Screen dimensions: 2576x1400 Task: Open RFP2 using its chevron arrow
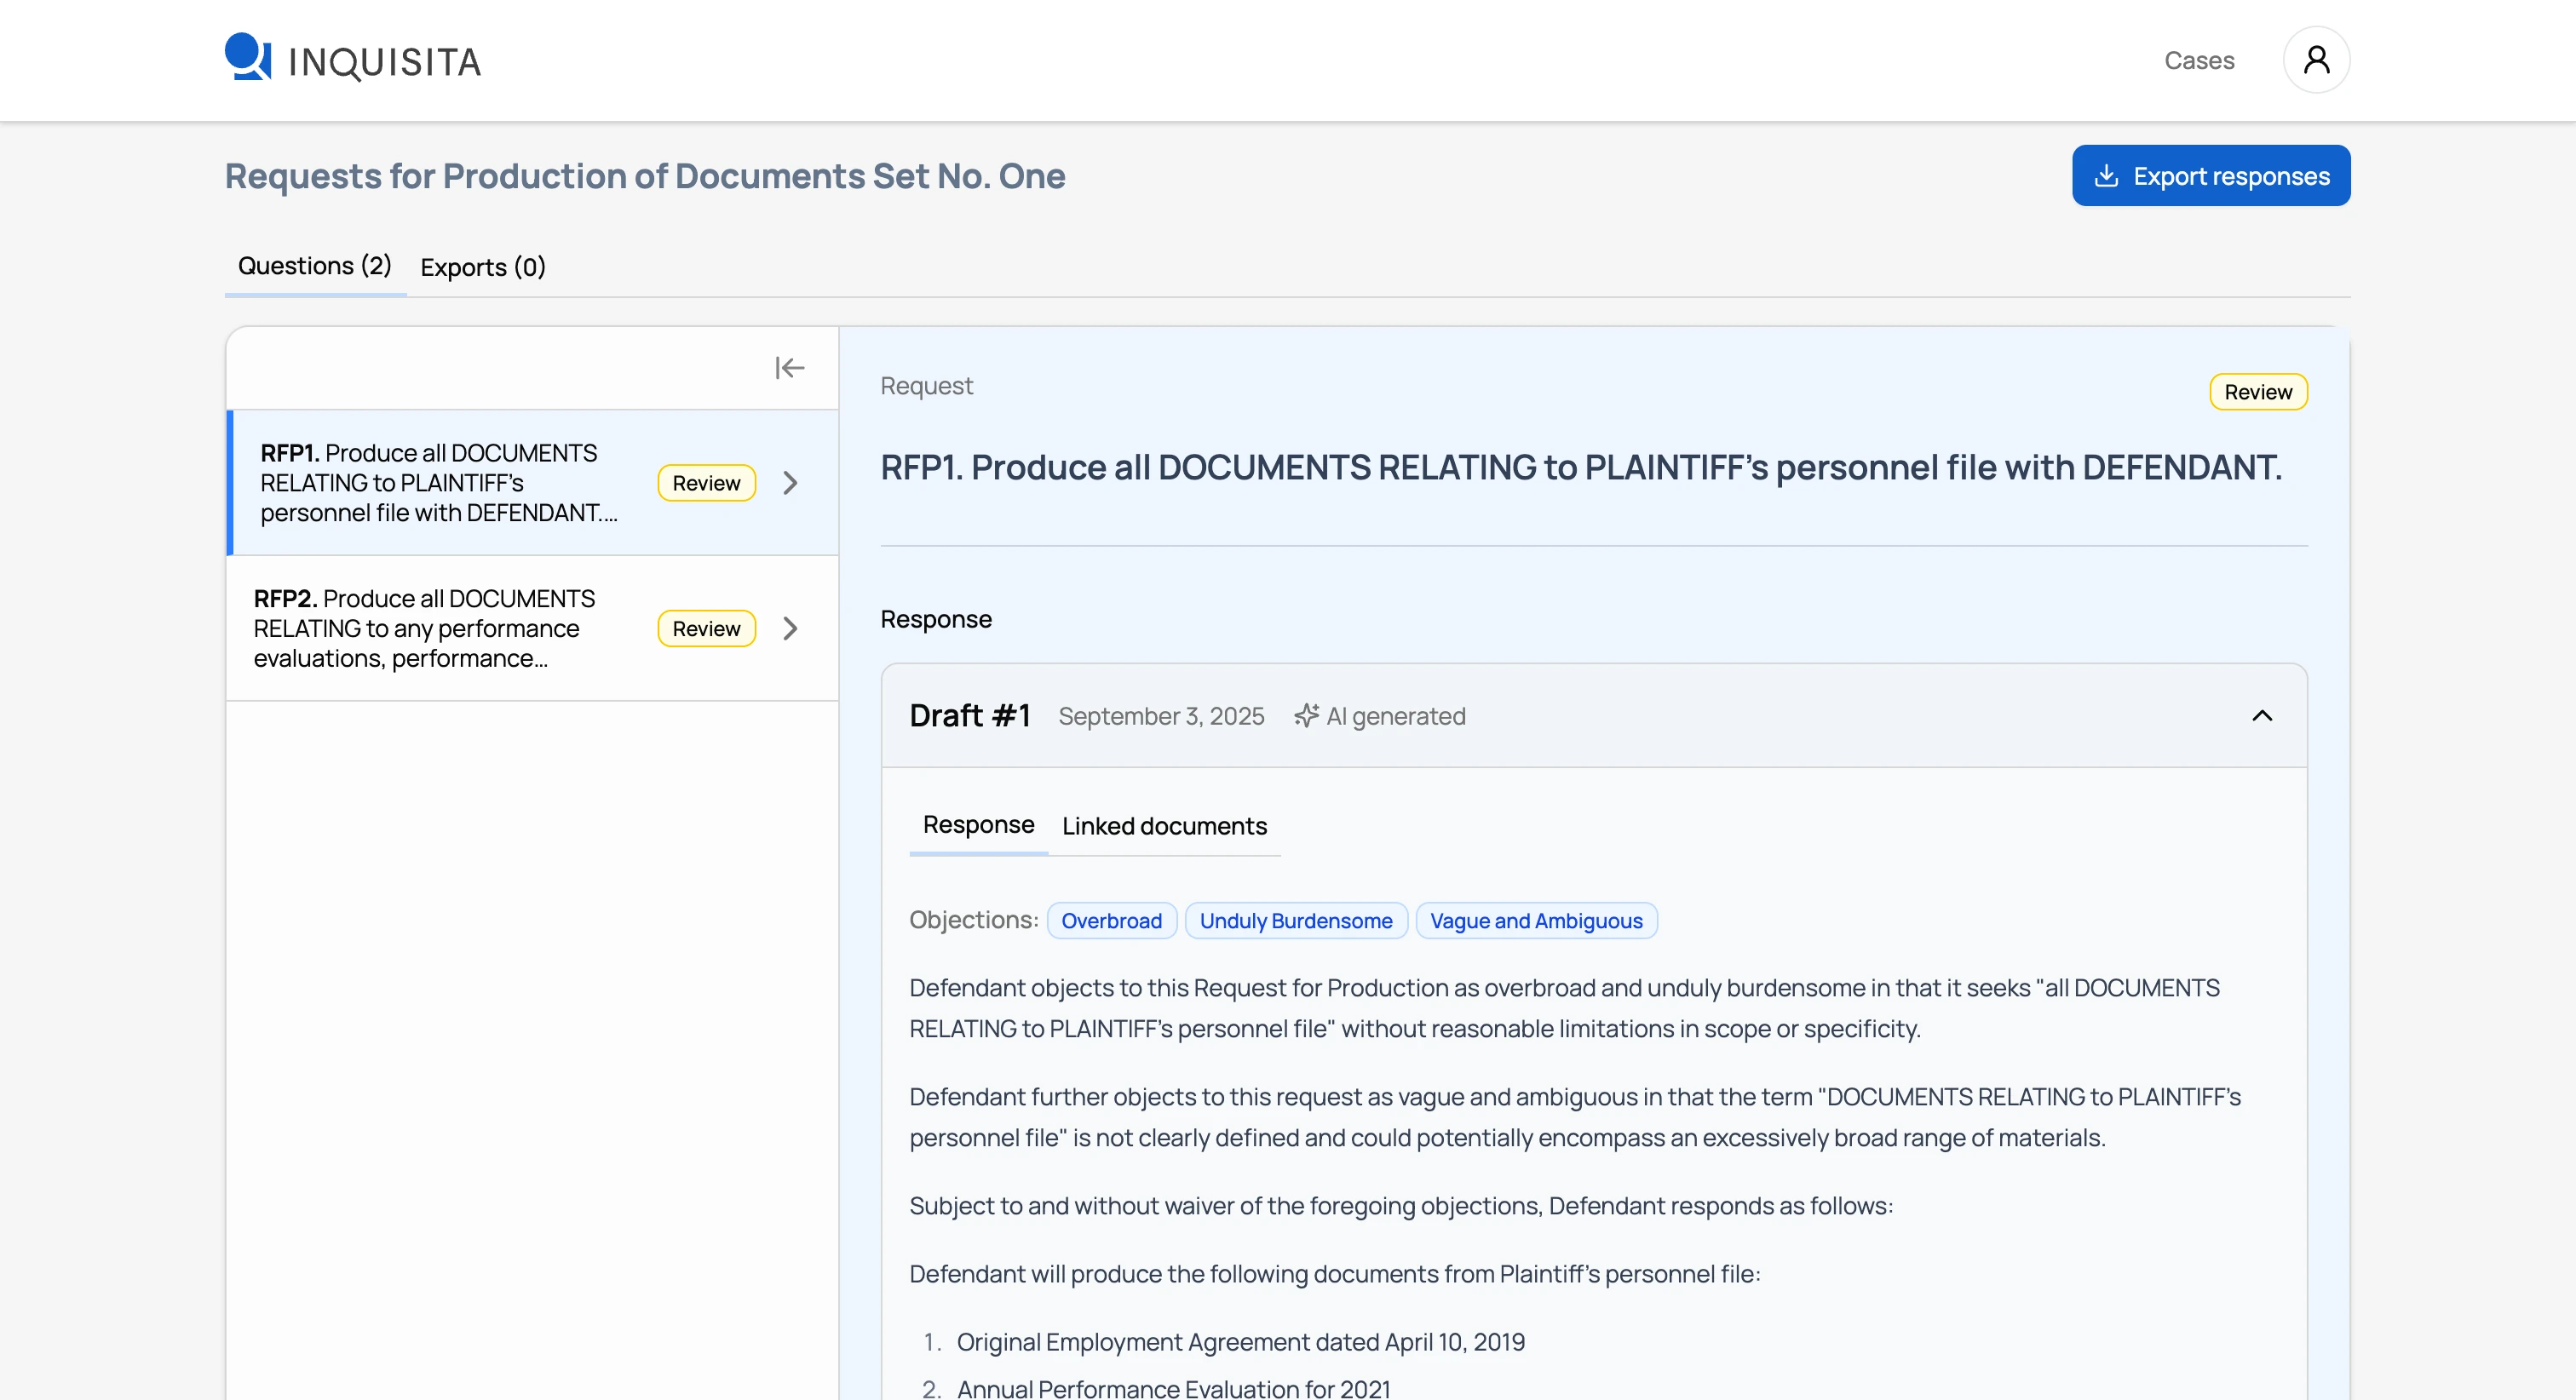(790, 628)
